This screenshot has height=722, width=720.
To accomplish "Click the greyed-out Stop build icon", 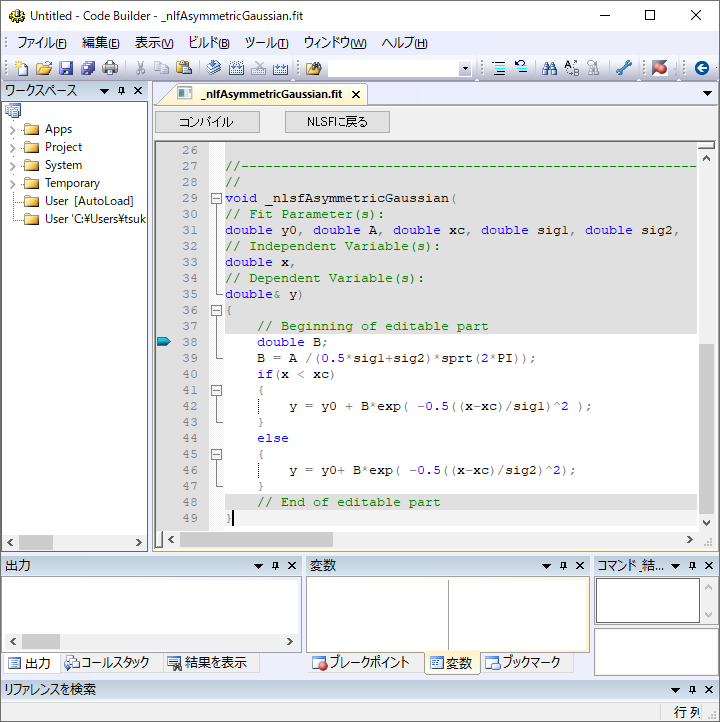I will (x=258, y=68).
